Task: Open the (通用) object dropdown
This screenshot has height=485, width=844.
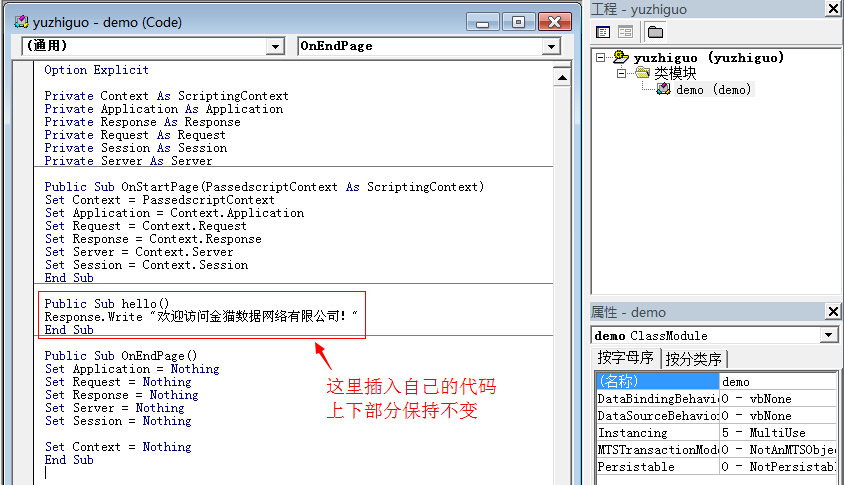Action: (x=275, y=46)
